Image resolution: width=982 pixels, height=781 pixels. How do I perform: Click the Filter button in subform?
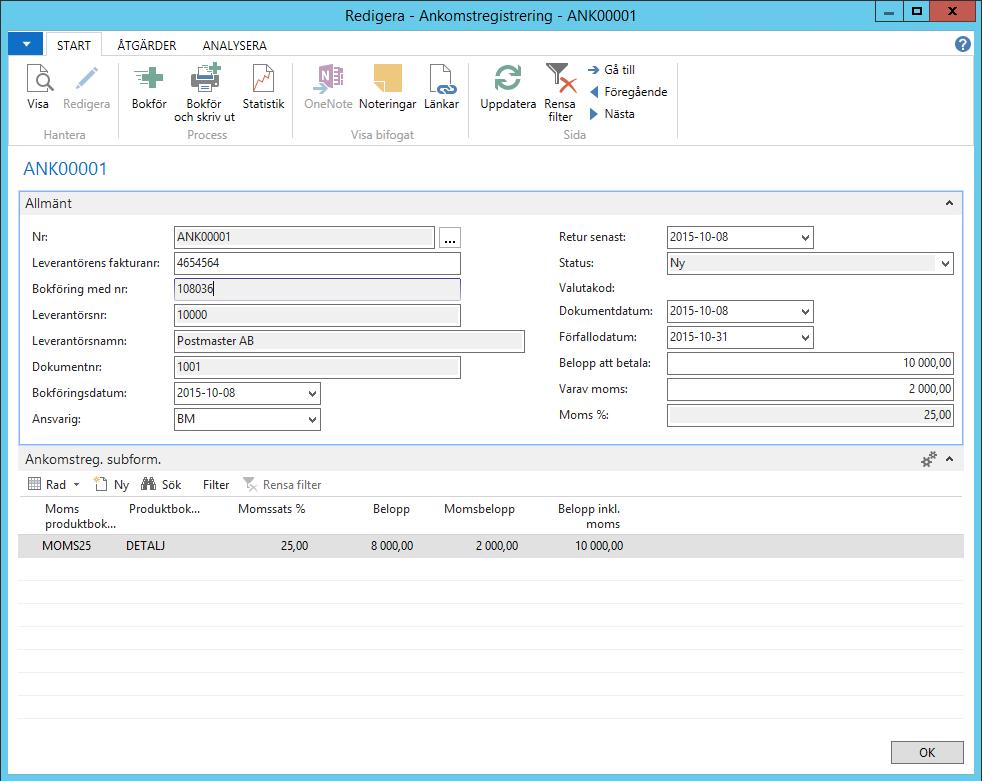(216, 485)
